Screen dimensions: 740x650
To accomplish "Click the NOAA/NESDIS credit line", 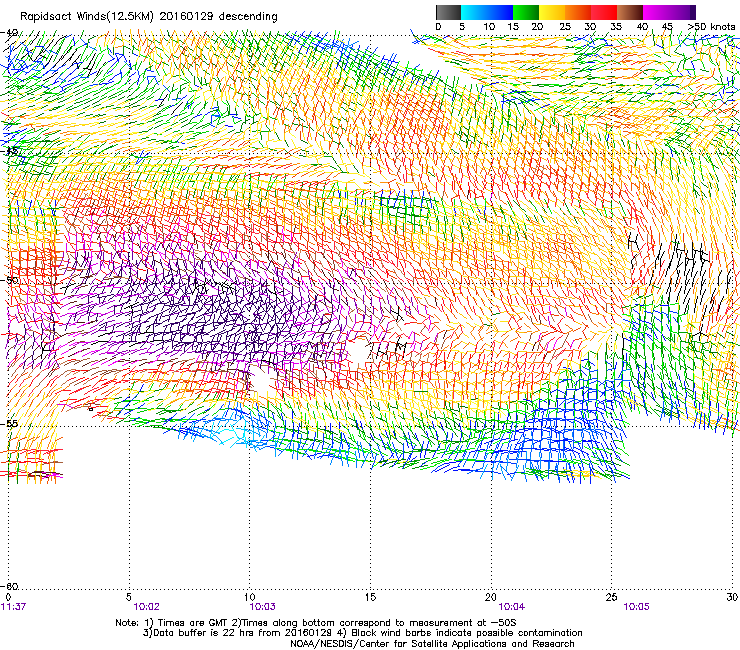I will pyautogui.click(x=432, y=644).
